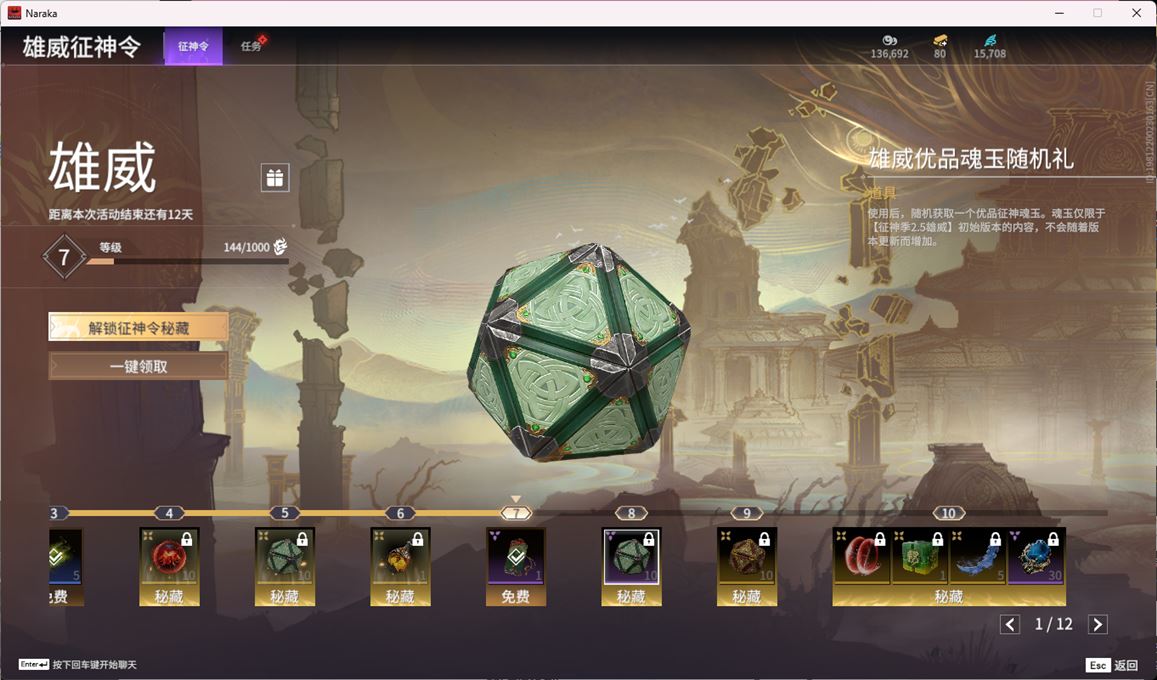Select the highlighted level 8 reward

coord(631,566)
